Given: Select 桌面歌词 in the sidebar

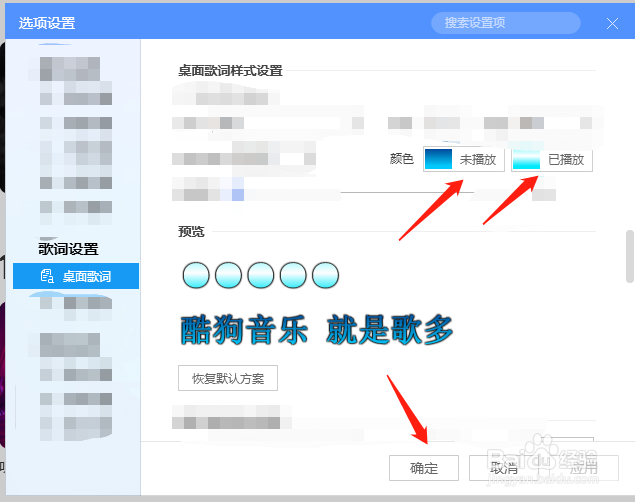Looking at the screenshot, I should (x=76, y=276).
